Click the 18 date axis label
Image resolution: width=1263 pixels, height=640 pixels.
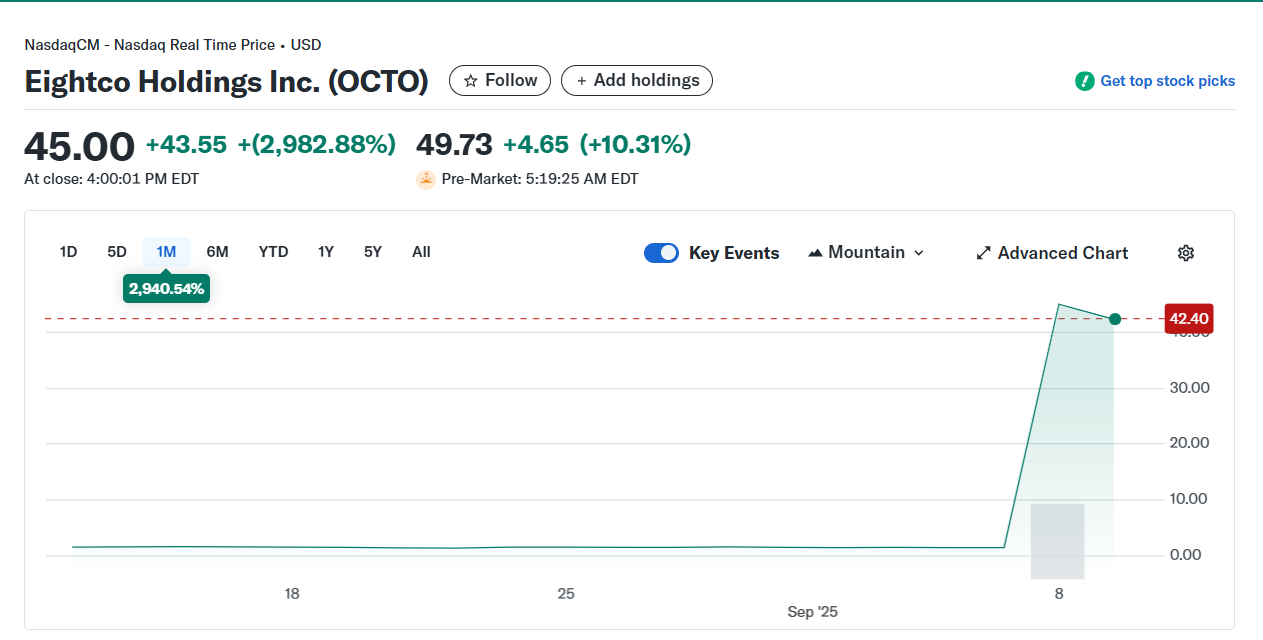[292, 594]
